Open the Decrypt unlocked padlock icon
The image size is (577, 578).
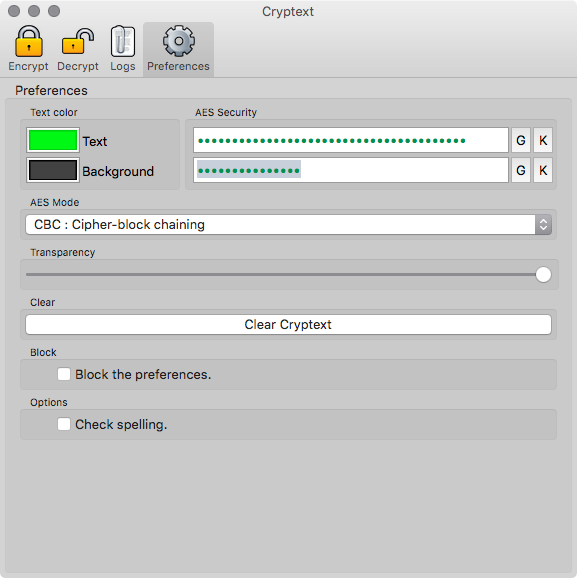point(78,41)
